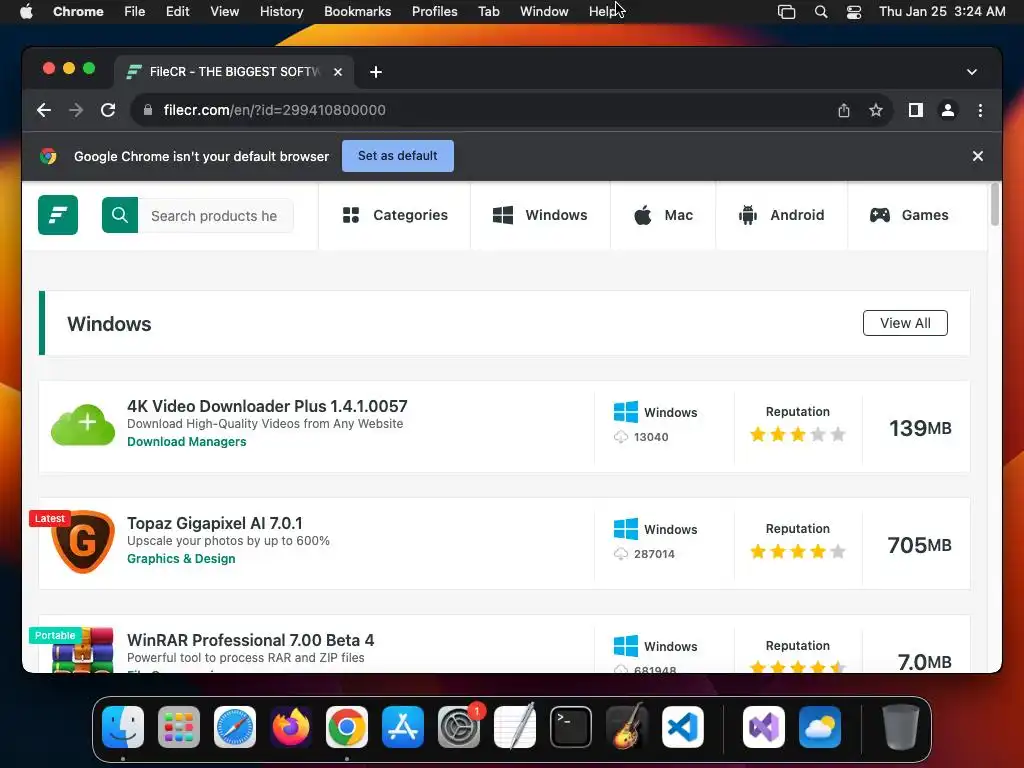Focus the Search products input field
The image size is (1024, 768).
point(215,216)
